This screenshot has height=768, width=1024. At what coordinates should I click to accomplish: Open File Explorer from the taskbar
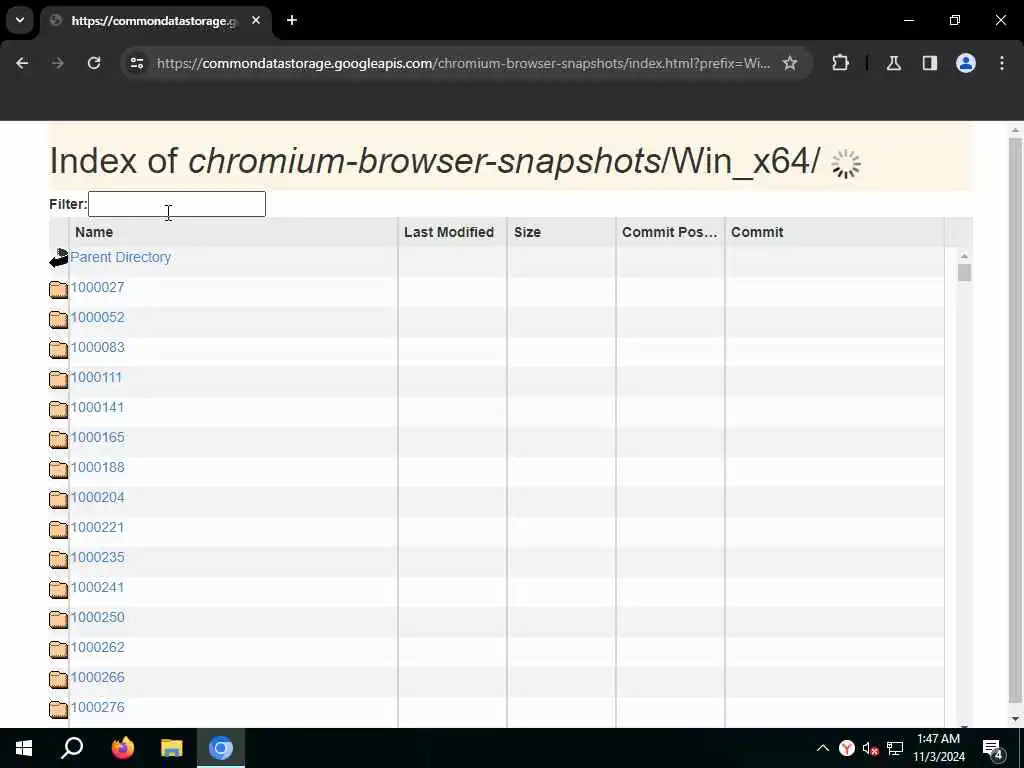(x=172, y=748)
